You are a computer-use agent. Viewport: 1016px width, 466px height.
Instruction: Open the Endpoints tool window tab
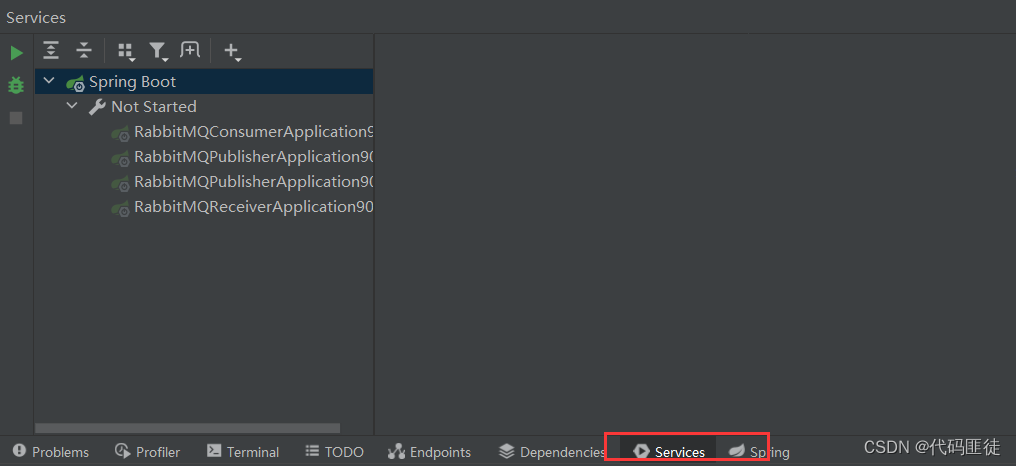pos(429,452)
